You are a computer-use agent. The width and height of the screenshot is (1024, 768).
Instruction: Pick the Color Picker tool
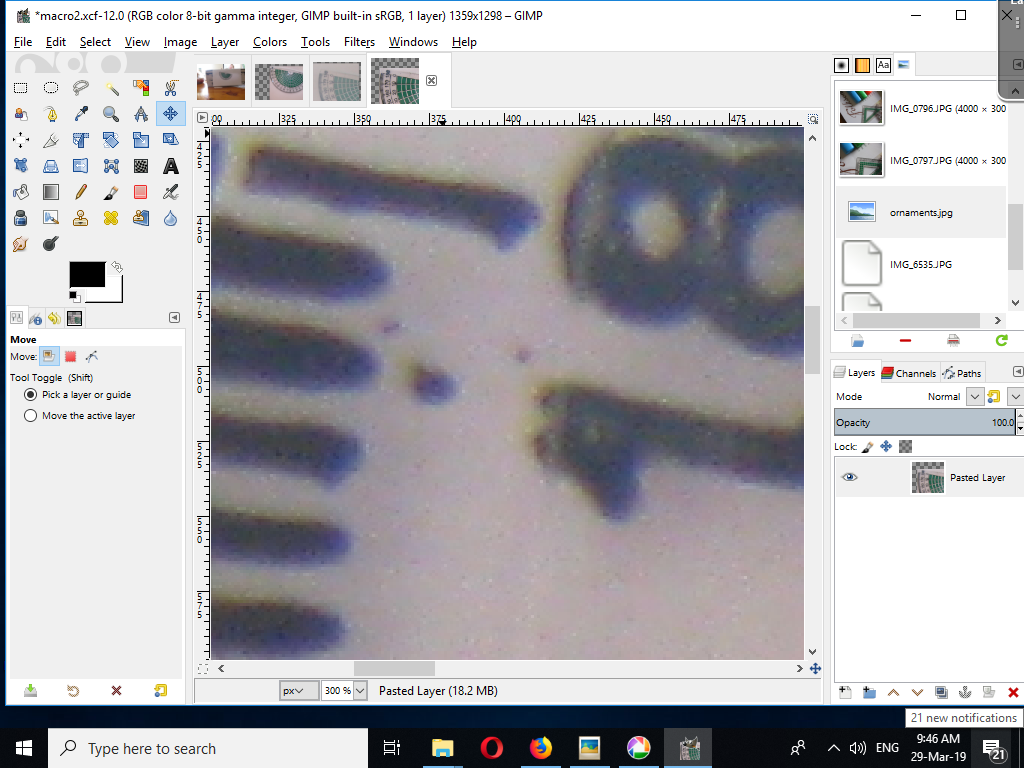(81, 113)
